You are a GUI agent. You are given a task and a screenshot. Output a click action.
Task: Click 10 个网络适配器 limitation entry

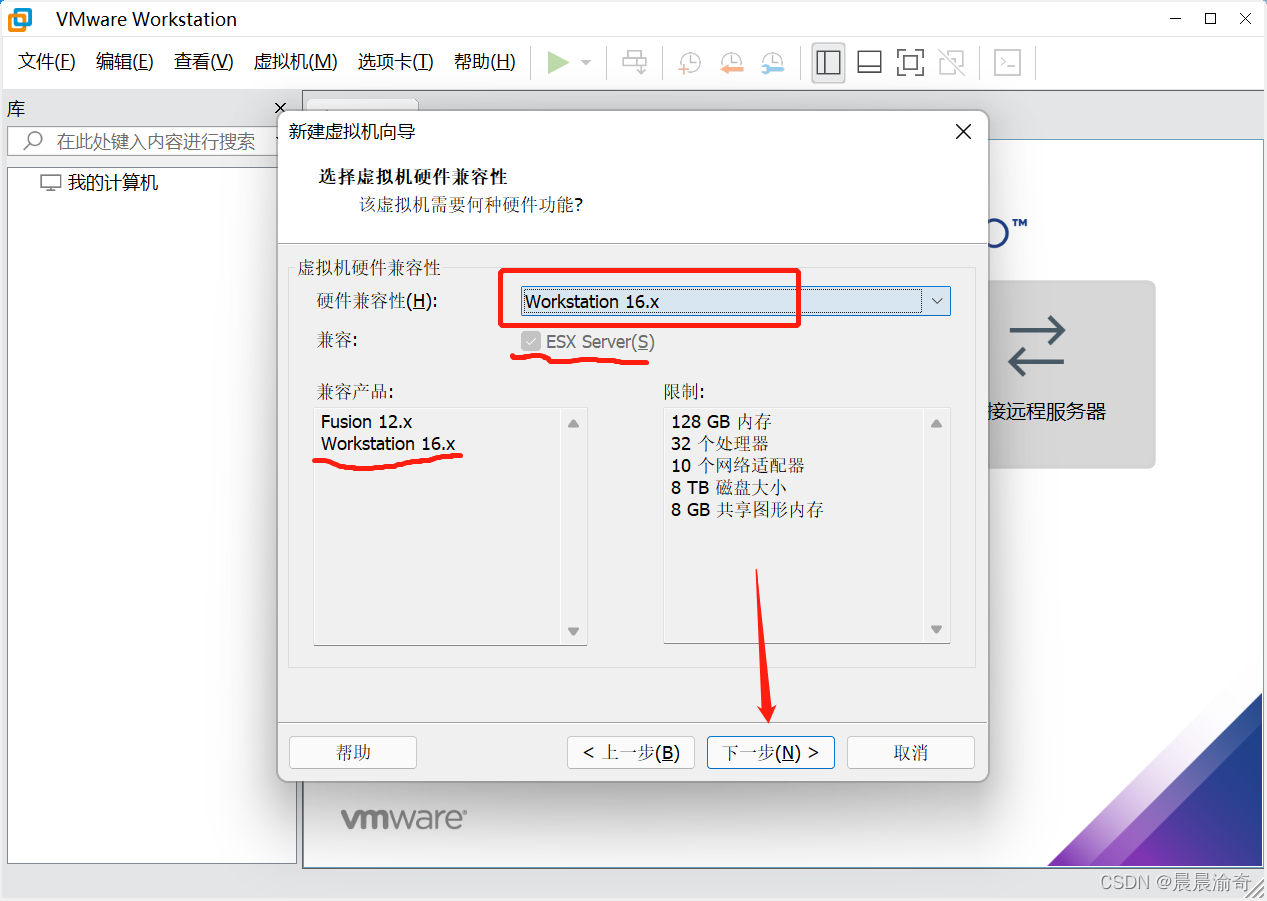(738, 466)
